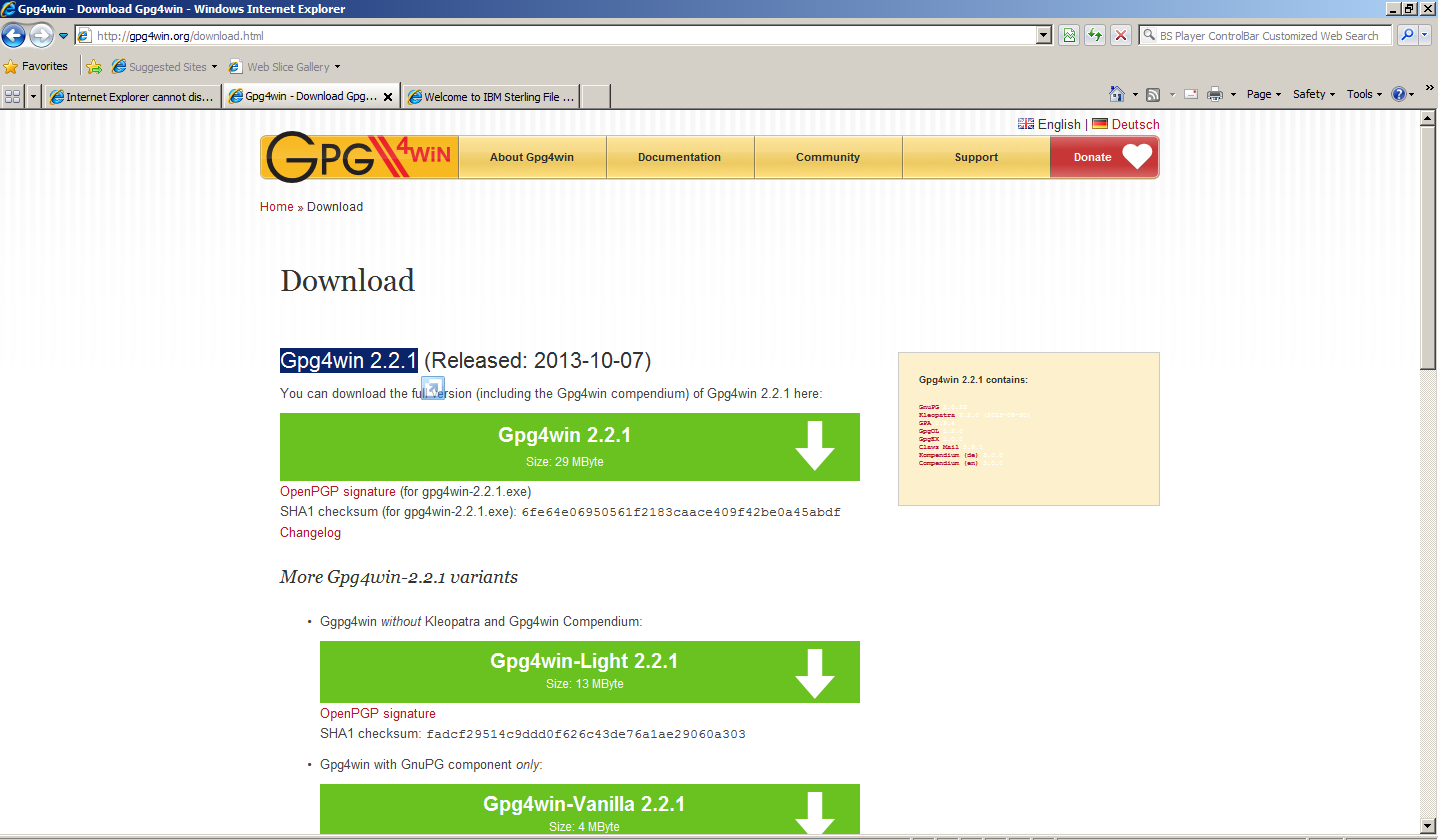Viewport: 1438px width, 840px height.
Task: Click the search magnifier in the web search box
Action: coord(1406,35)
